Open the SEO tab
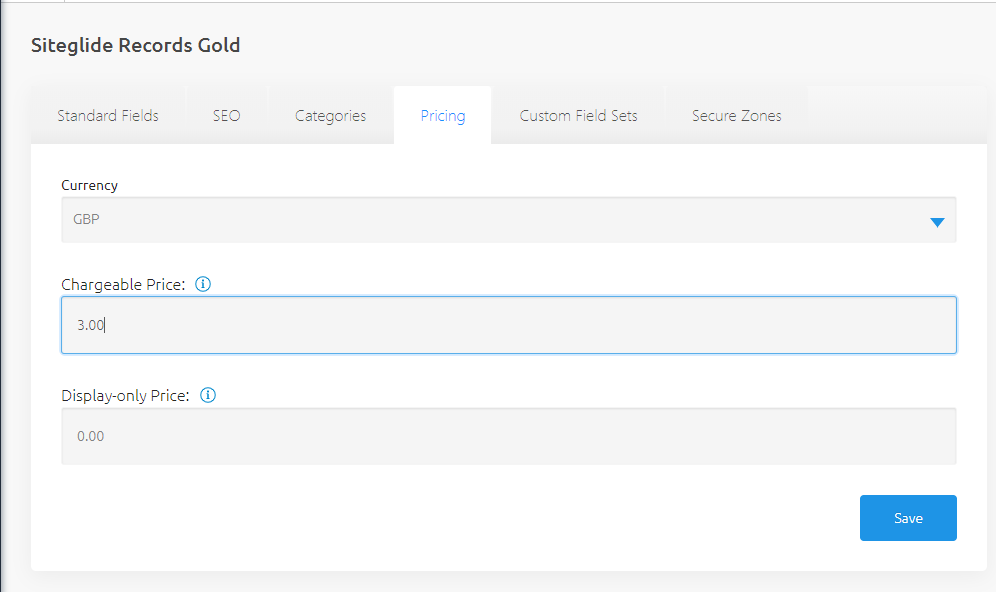996x592 pixels. pos(227,116)
